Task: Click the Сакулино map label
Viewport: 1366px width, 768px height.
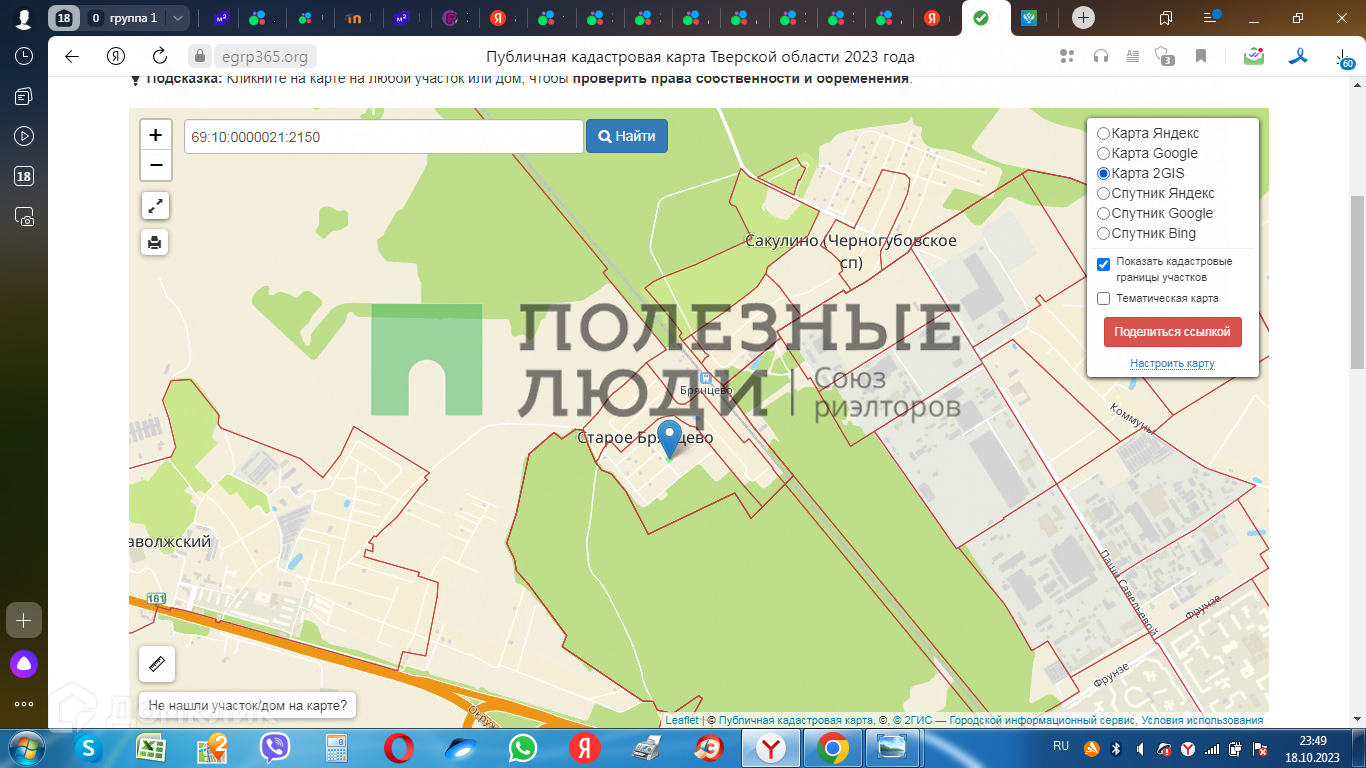Action: [x=851, y=251]
